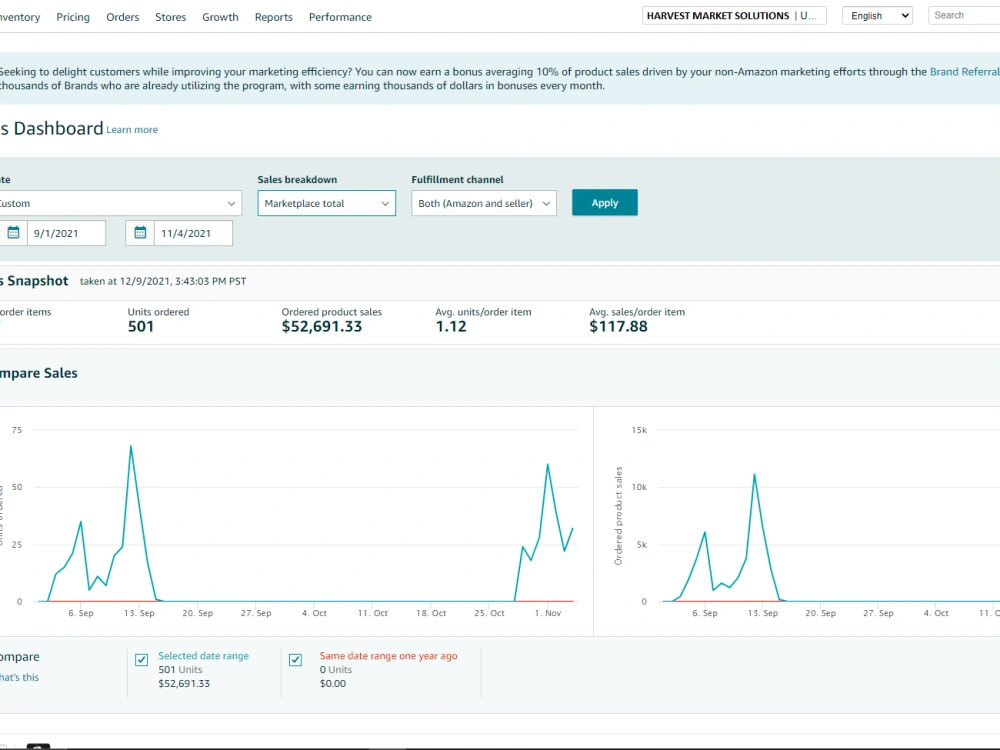Open the Reports menu
Screen dimensions: 1000x750
click(x=274, y=17)
